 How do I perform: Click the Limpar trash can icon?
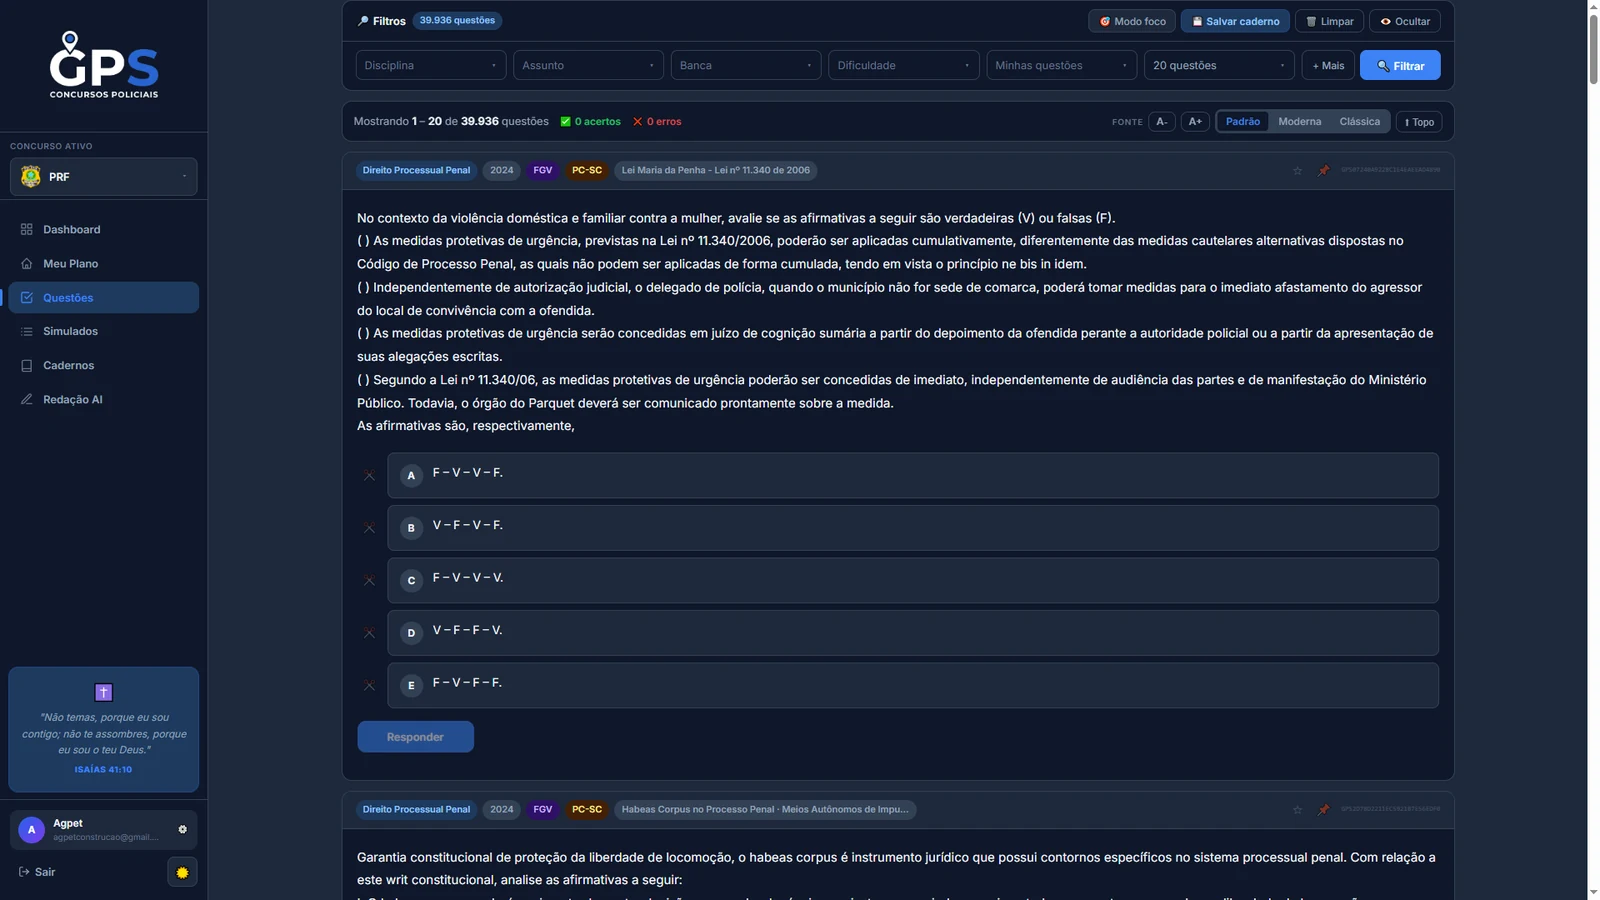pyautogui.click(x=1311, y=21)
